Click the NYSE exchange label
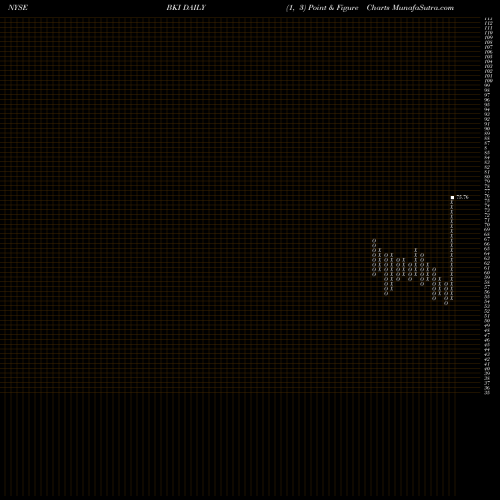 (x=18, y=8)
